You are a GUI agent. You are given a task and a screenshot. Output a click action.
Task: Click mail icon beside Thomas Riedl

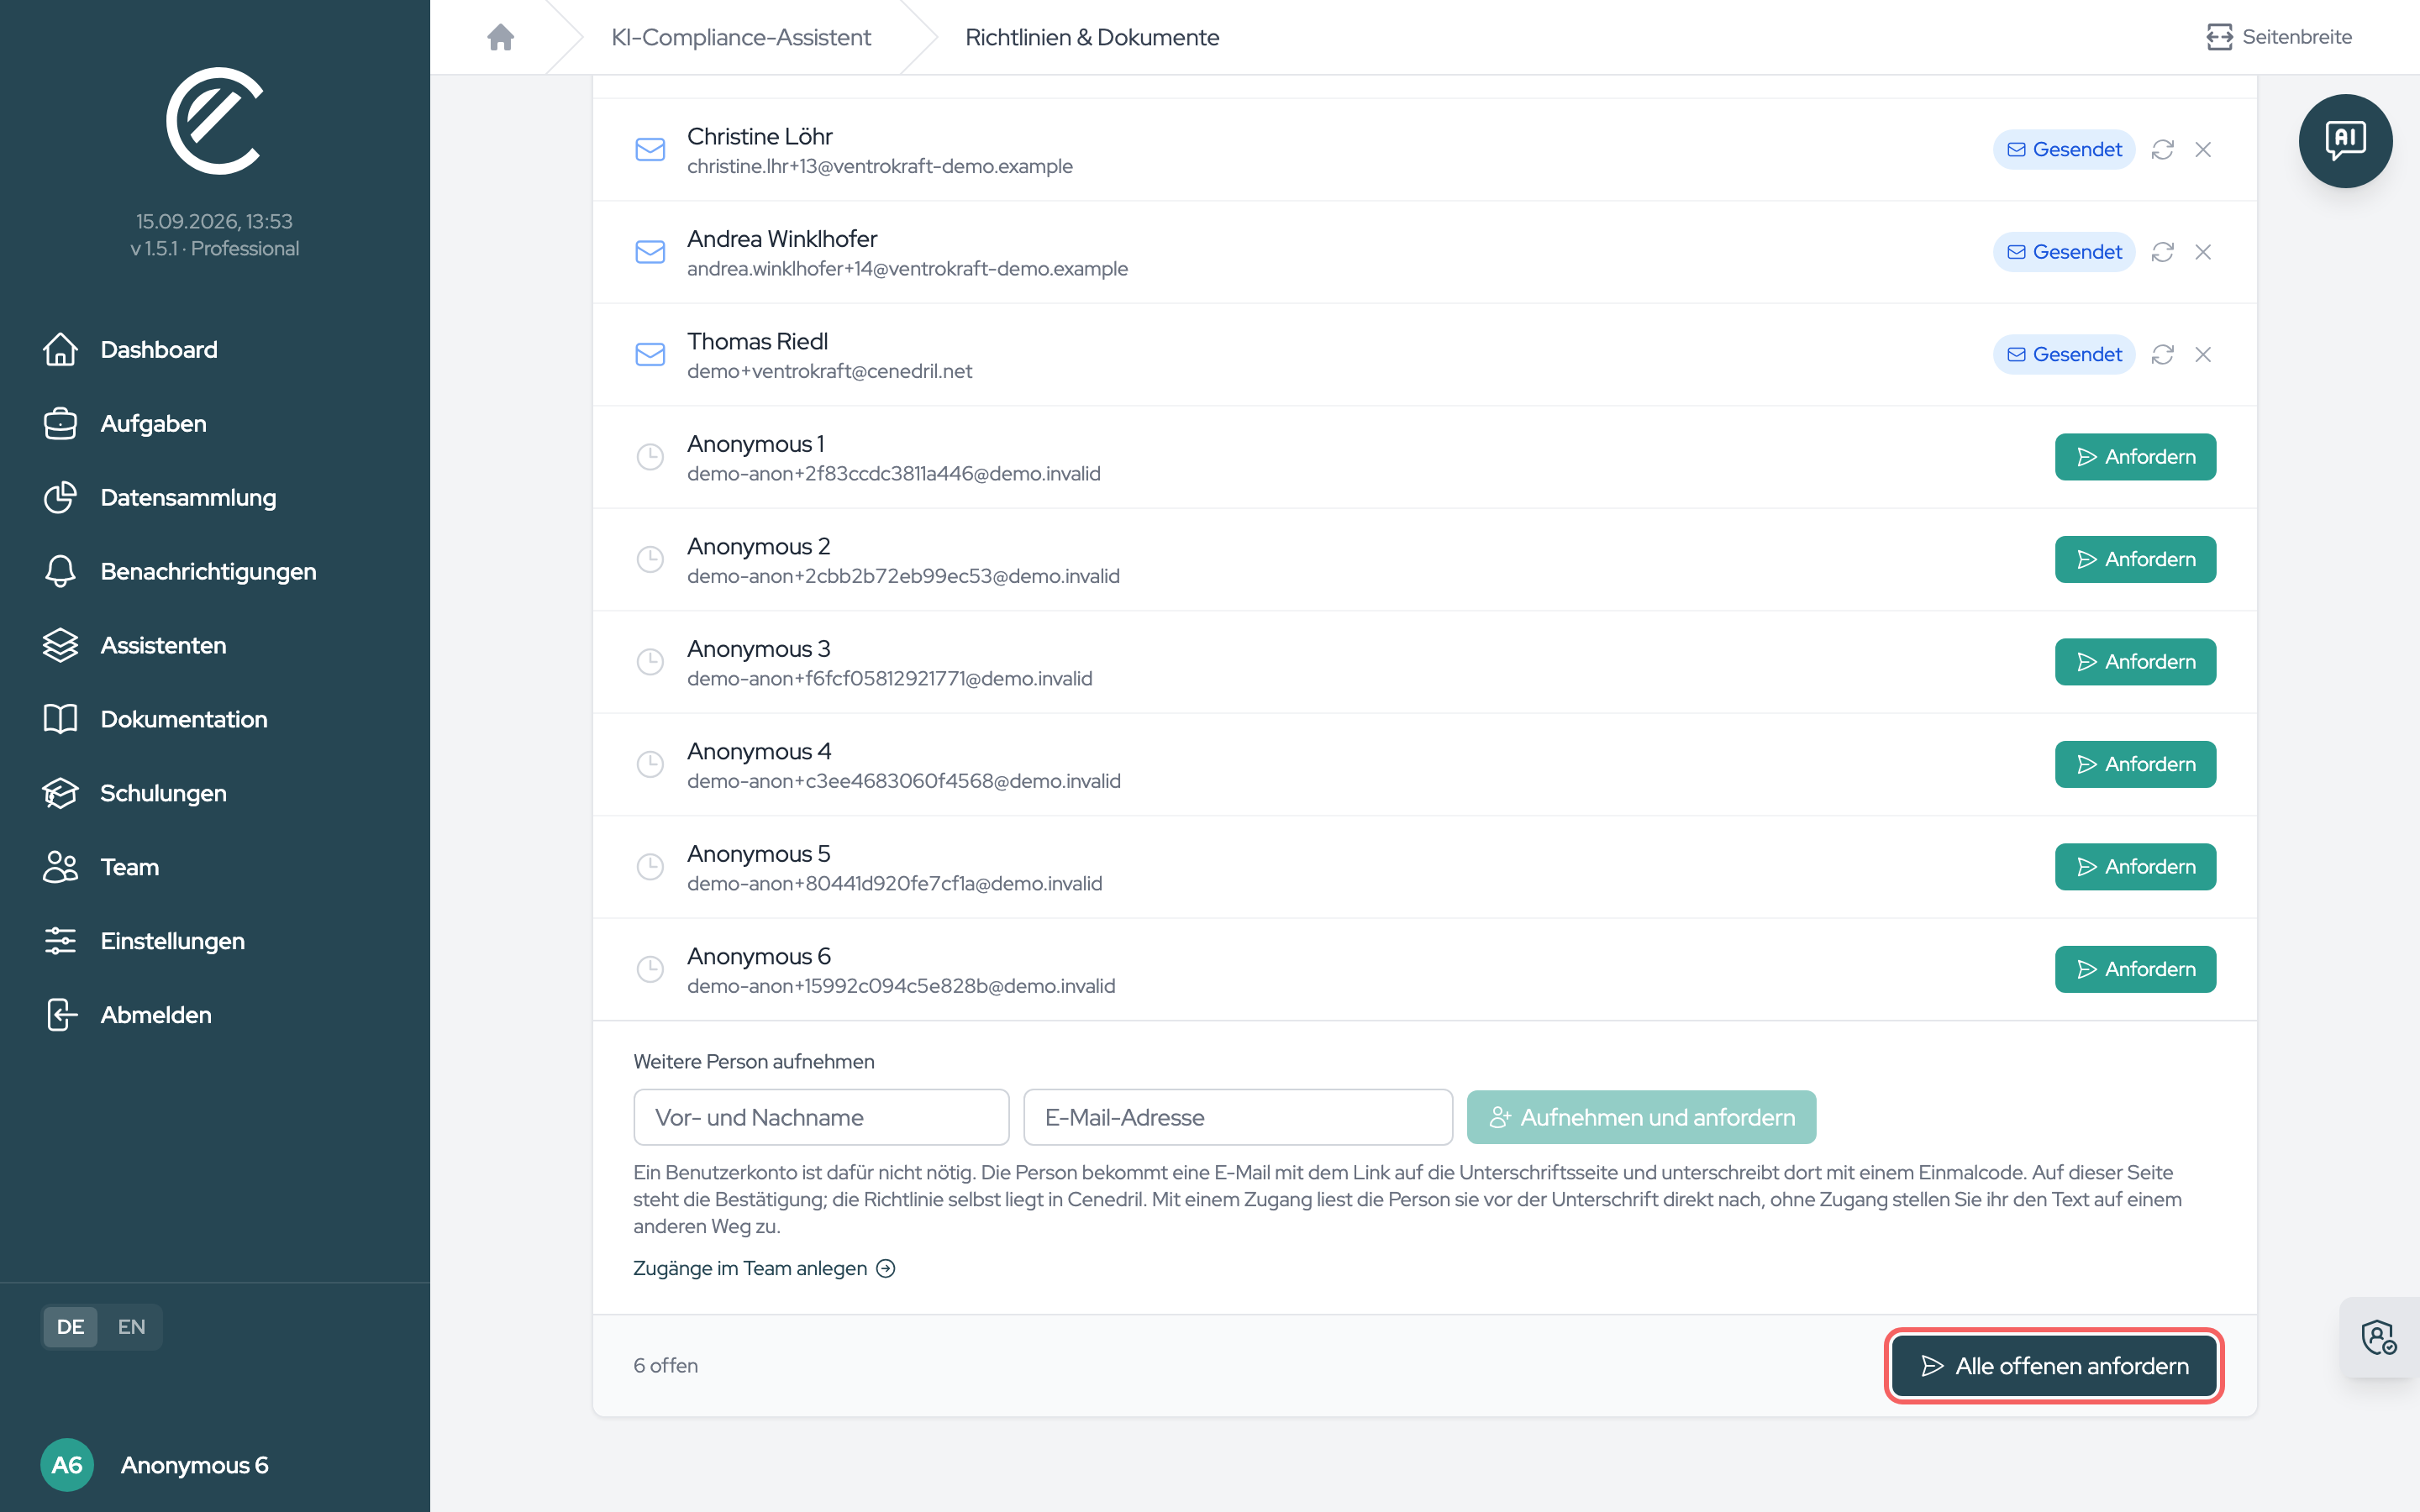click(x=650, y=355)
